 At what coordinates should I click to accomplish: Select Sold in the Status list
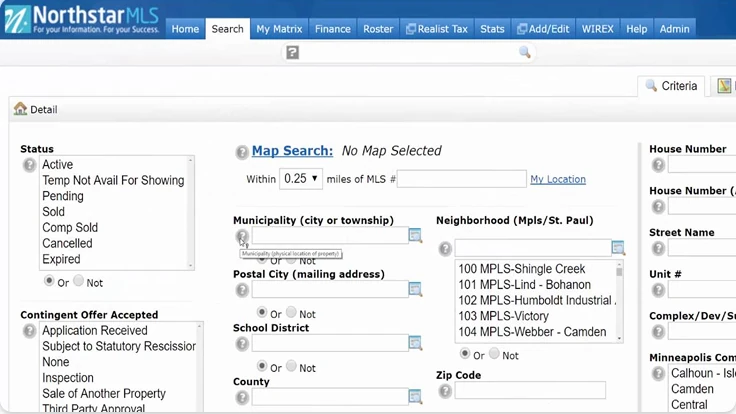54,212
